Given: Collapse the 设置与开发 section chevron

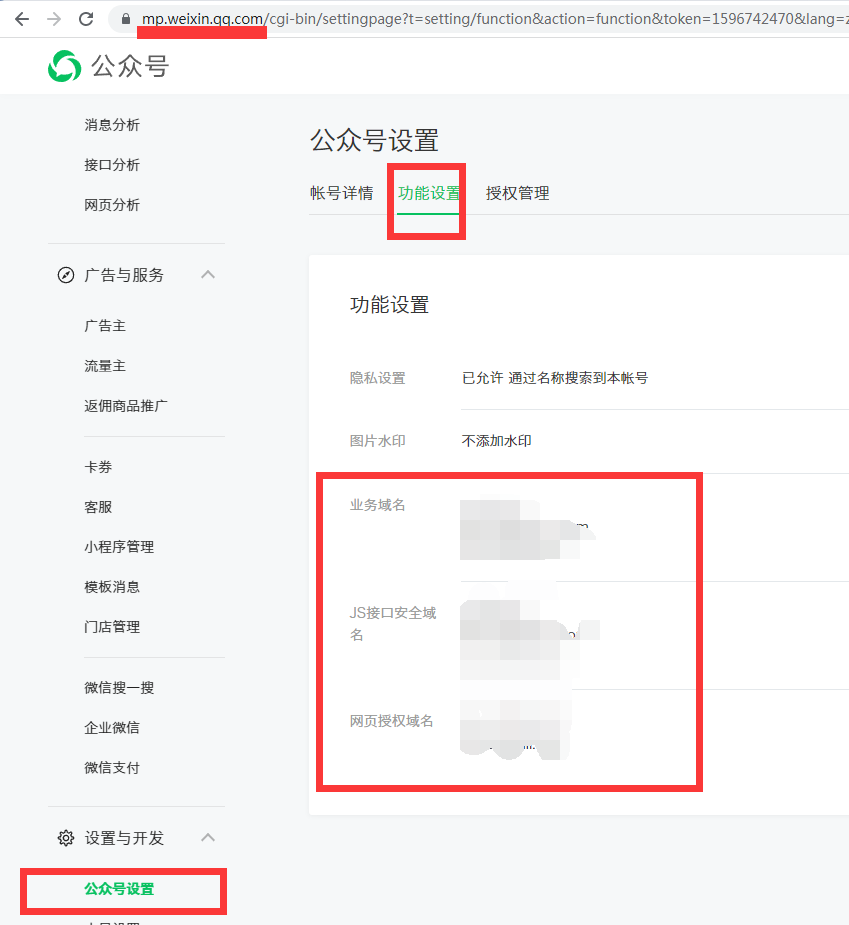Looking at the screenshot, I should 208,837.
